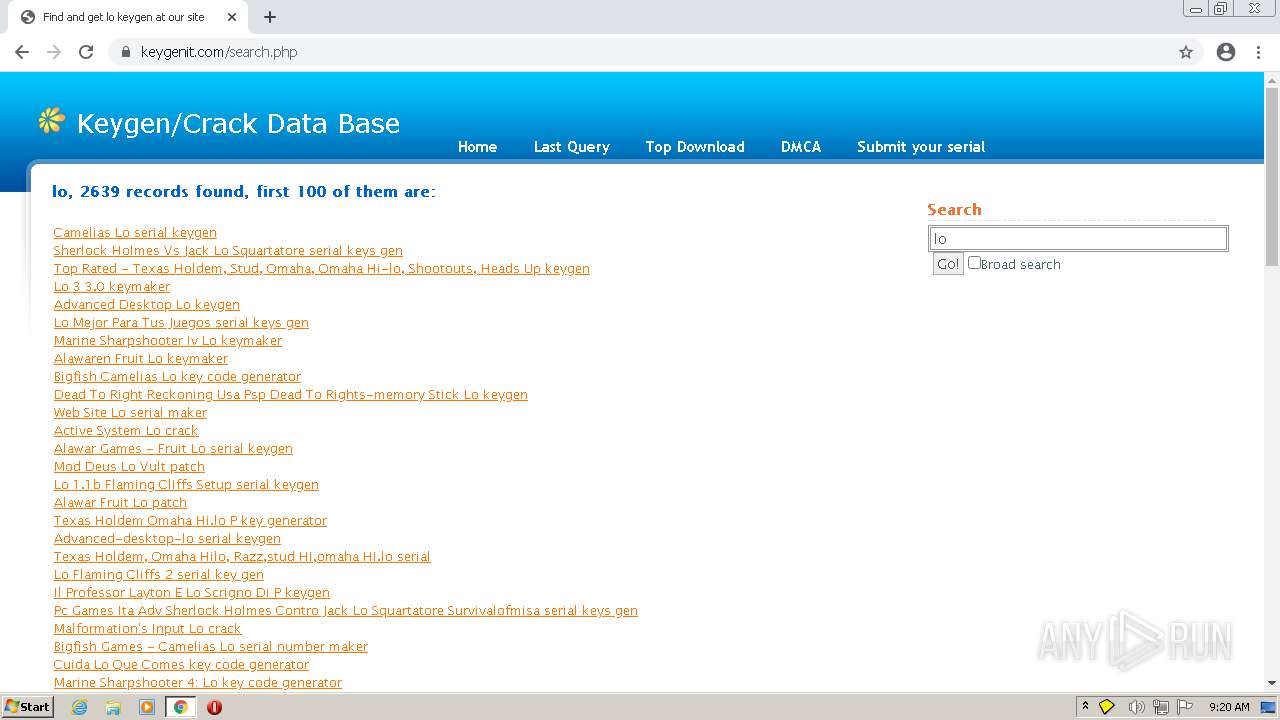Click the yellow shield tray icon
Screen dimensions: 1280x720
click(x=1107, y=707)
